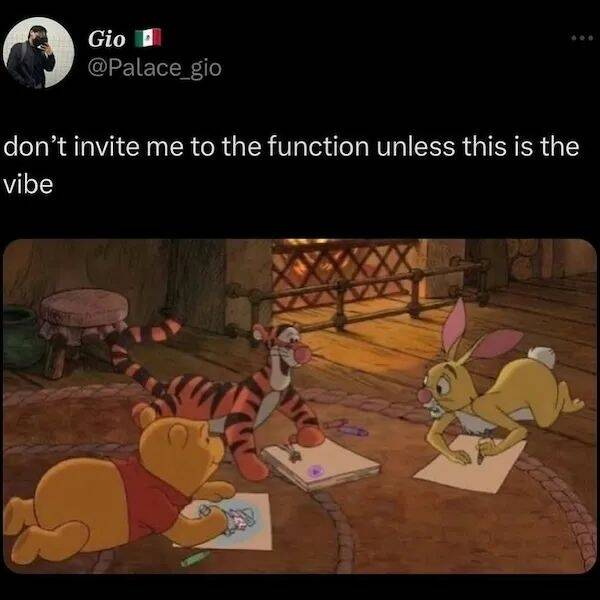Click the Mexican flag emoji beside Gio
The image size is (600, 600).
tap(148, 38)
